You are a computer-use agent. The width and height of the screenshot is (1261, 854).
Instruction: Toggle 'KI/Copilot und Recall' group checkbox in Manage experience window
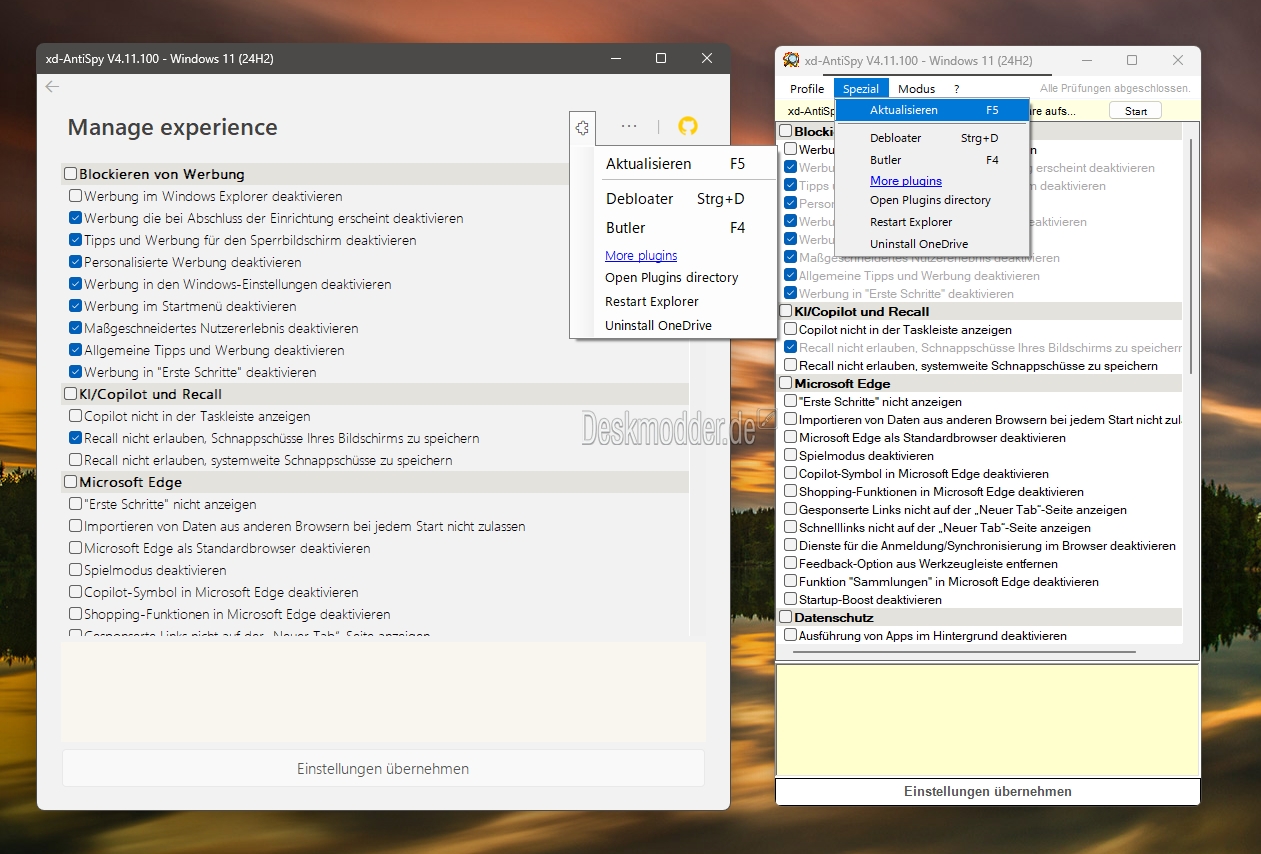tap(71, 394)
